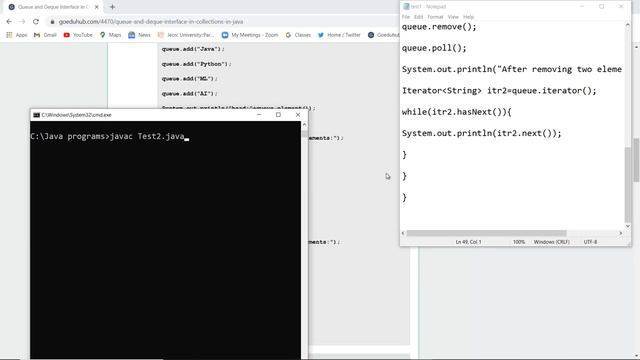Open the Apps bookmark
640x360 pixels.
[x=17, y=35]
